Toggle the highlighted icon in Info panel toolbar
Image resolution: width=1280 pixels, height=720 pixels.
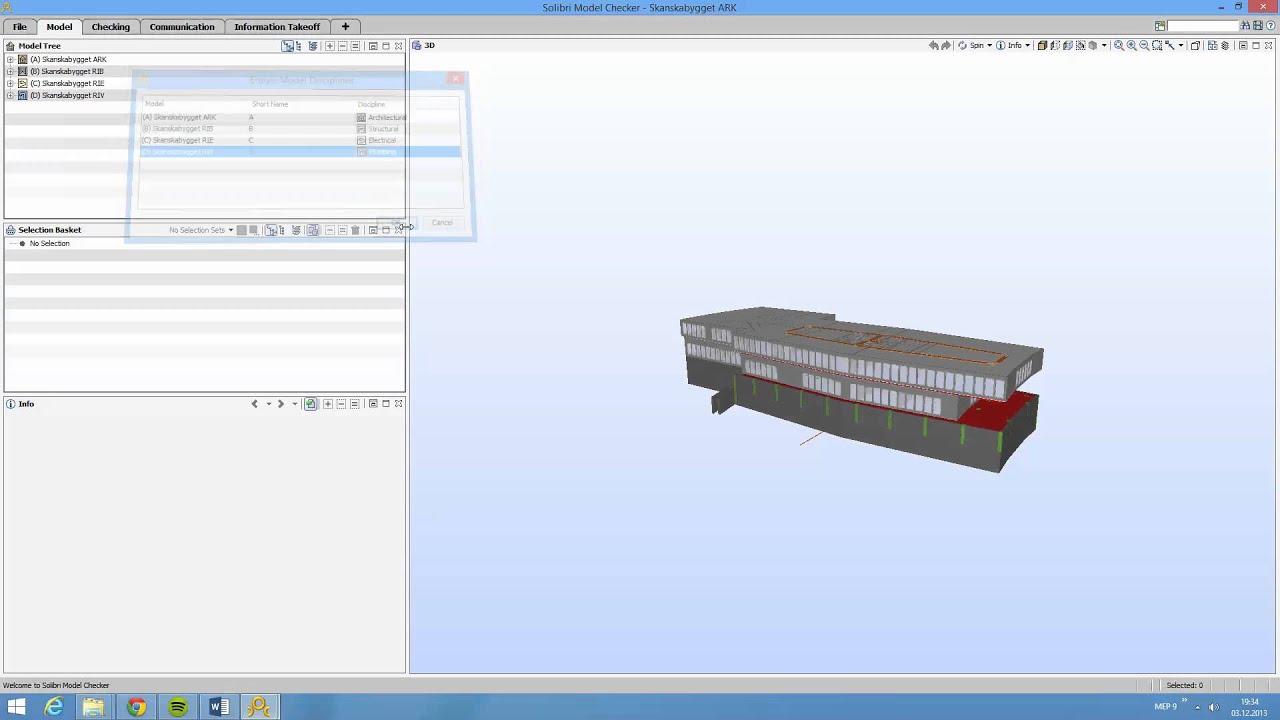pyautogui.click(x=311, y=404)
